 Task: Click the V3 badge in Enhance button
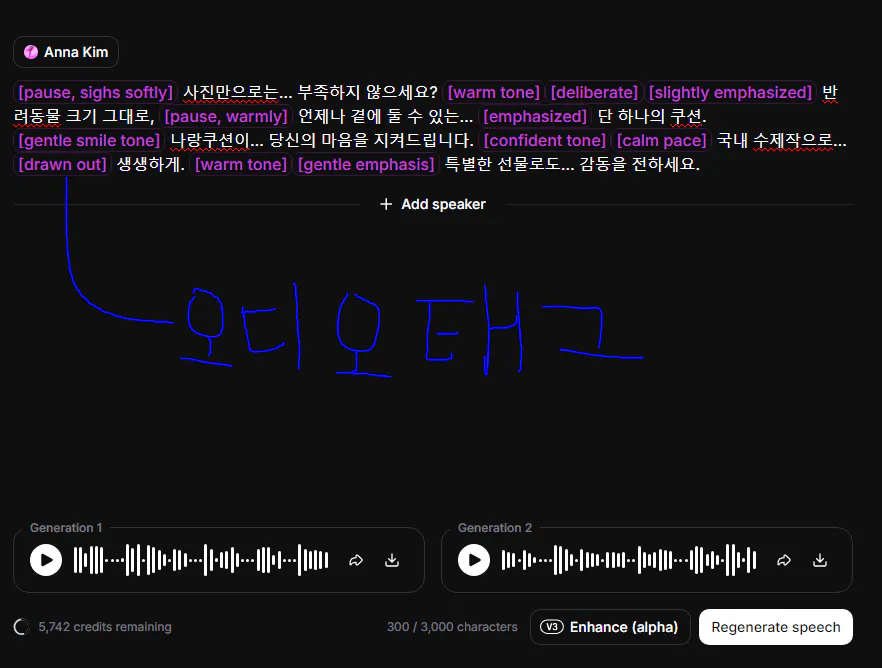pos(552,626)
